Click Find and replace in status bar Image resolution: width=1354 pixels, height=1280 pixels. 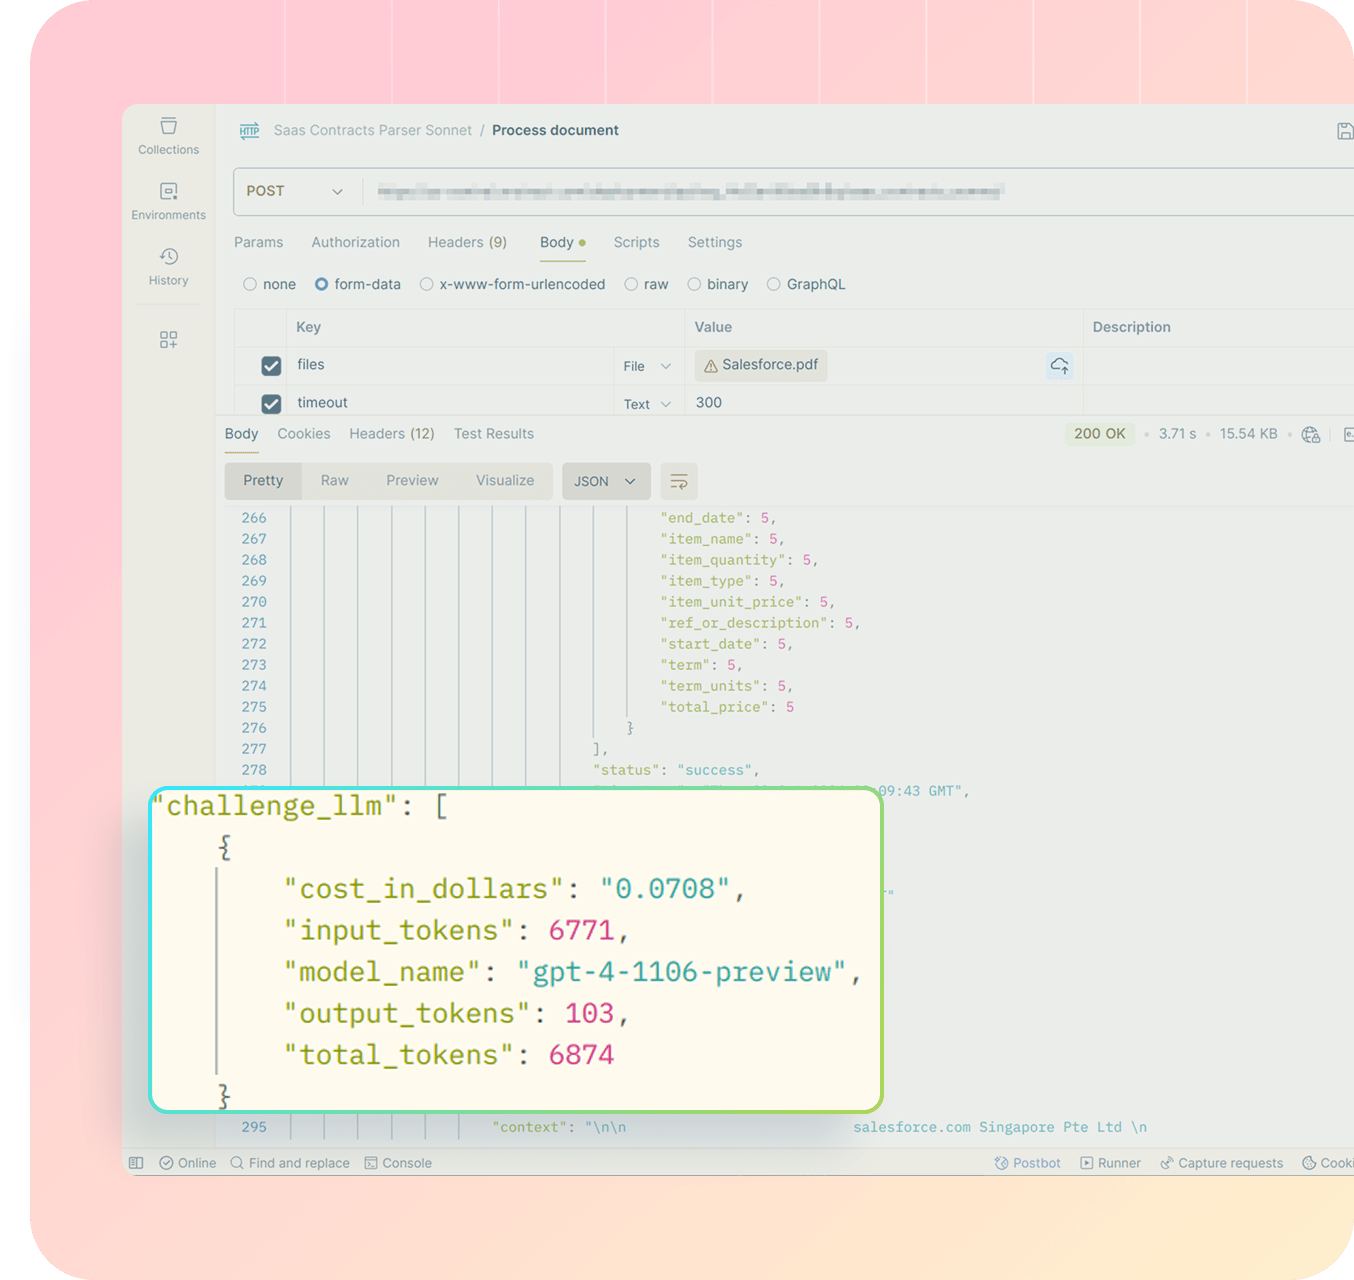click(x=290, y=1163)
